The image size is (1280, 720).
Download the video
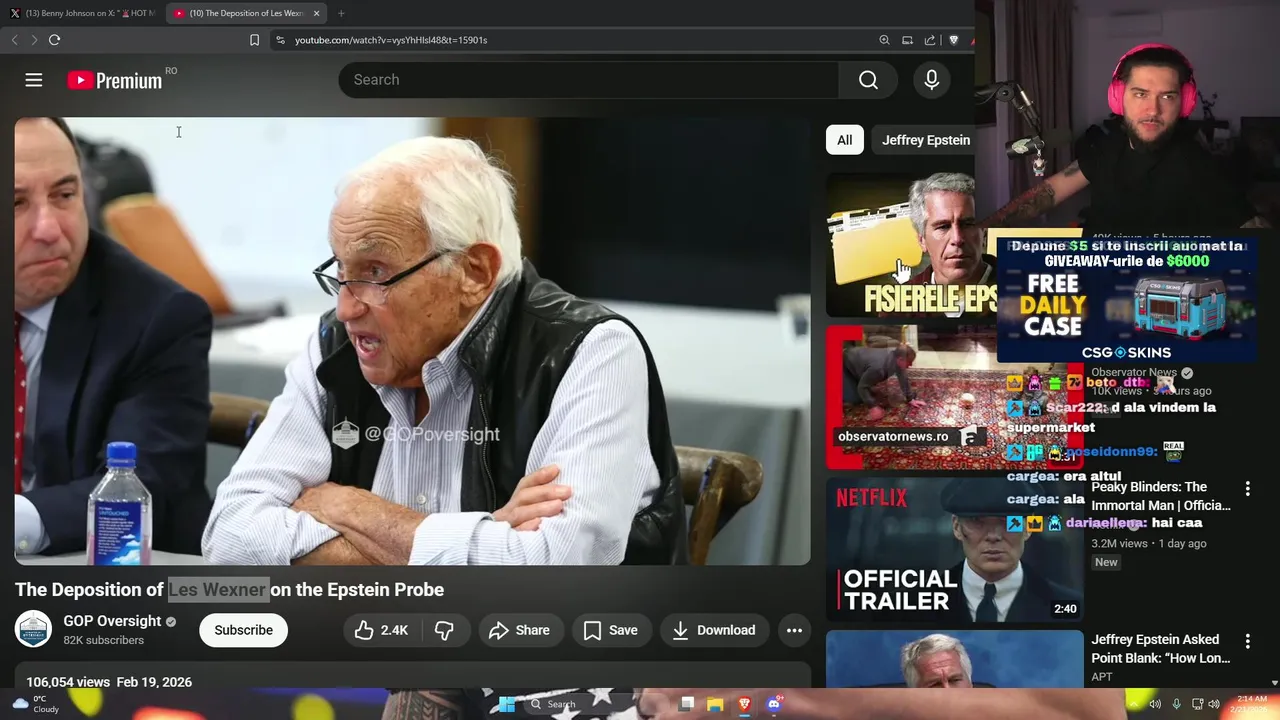714,630
